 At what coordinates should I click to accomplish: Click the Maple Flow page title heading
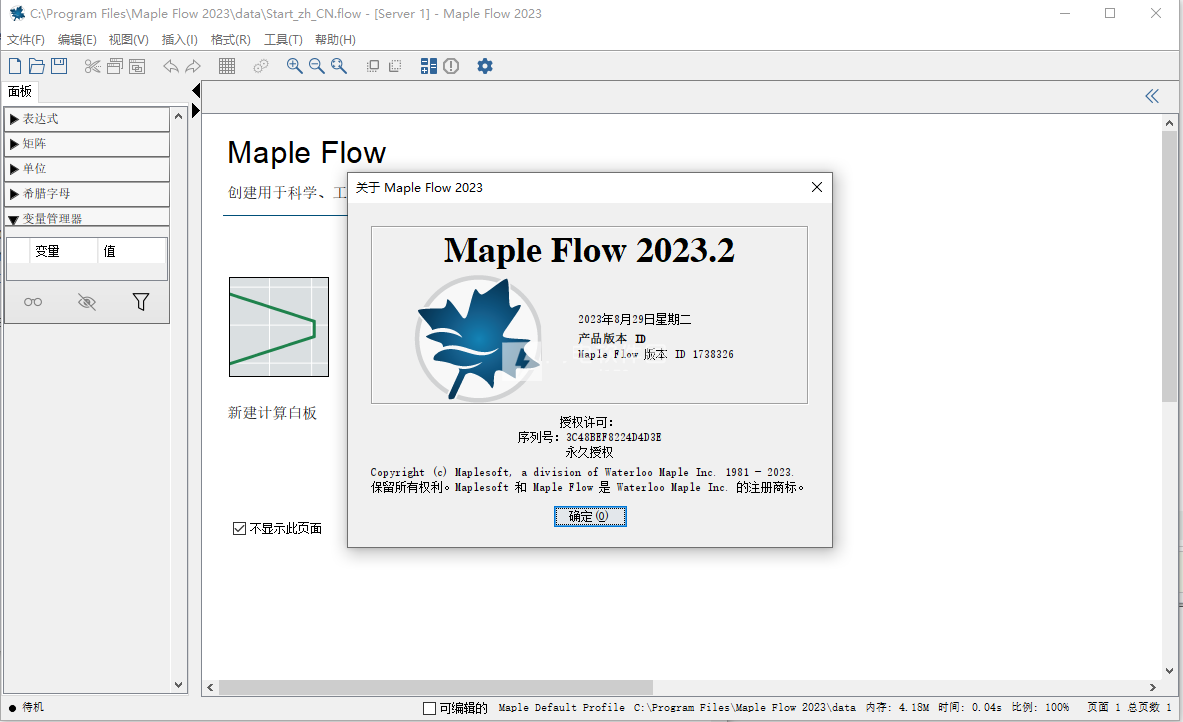pyautogui.click(x=306, y=152)
